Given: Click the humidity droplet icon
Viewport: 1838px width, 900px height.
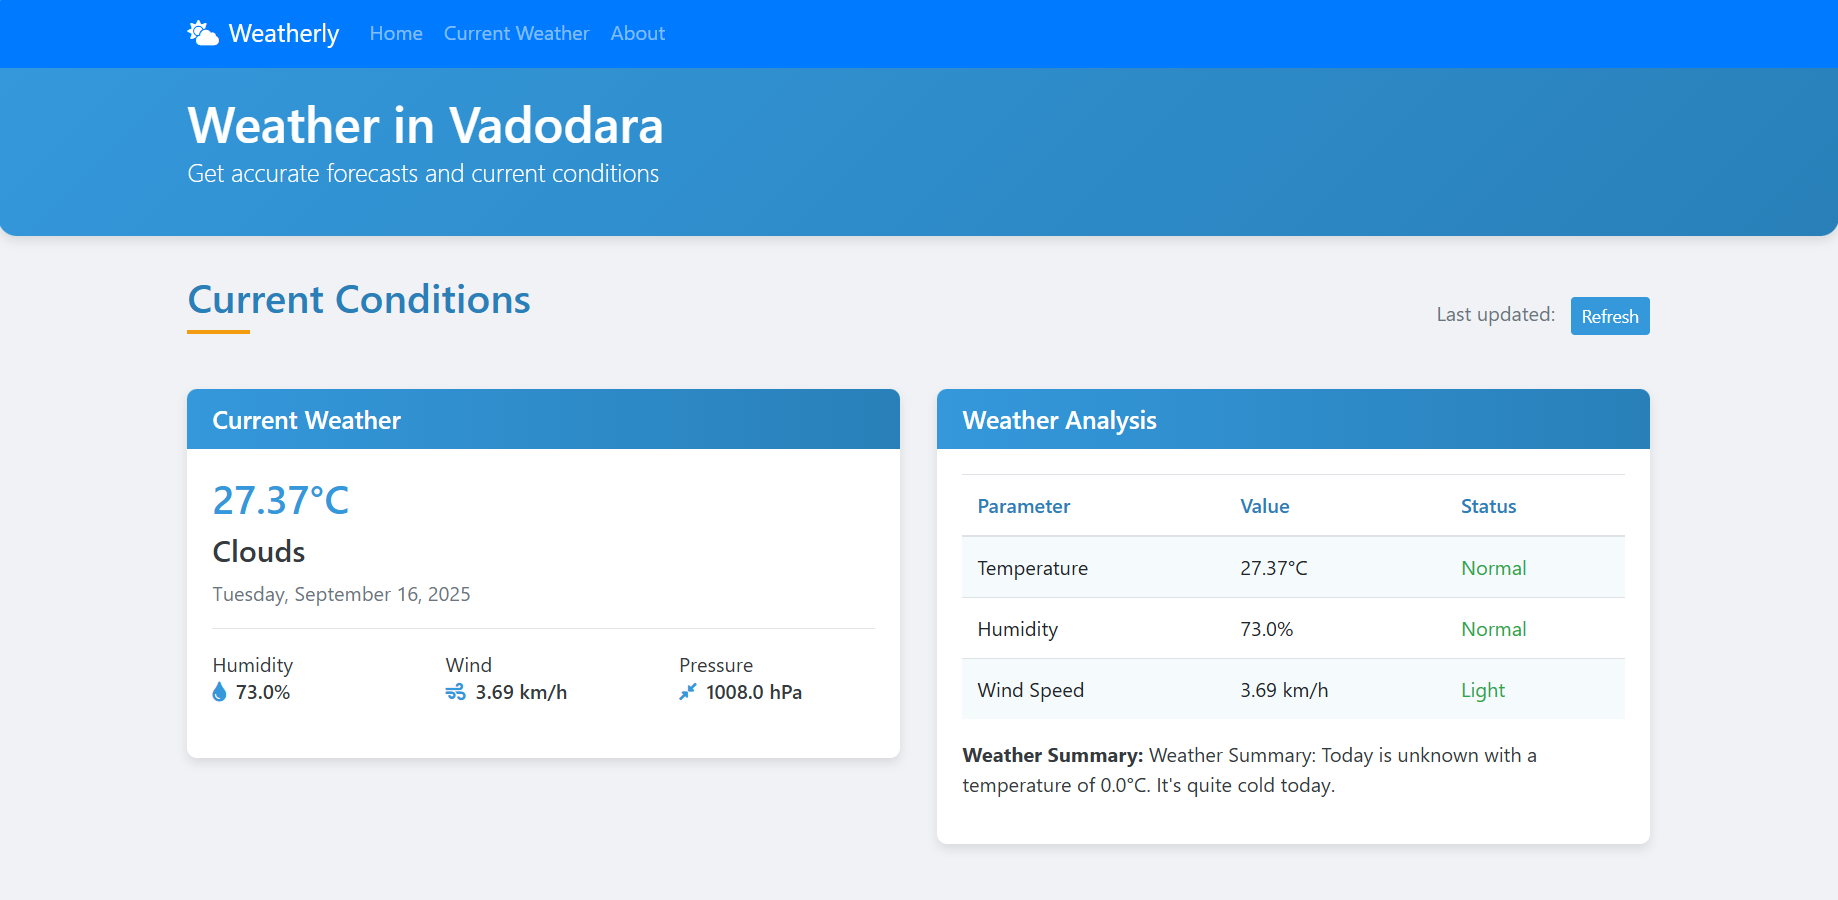Looking at the screenshot, I should pos(220,692).
